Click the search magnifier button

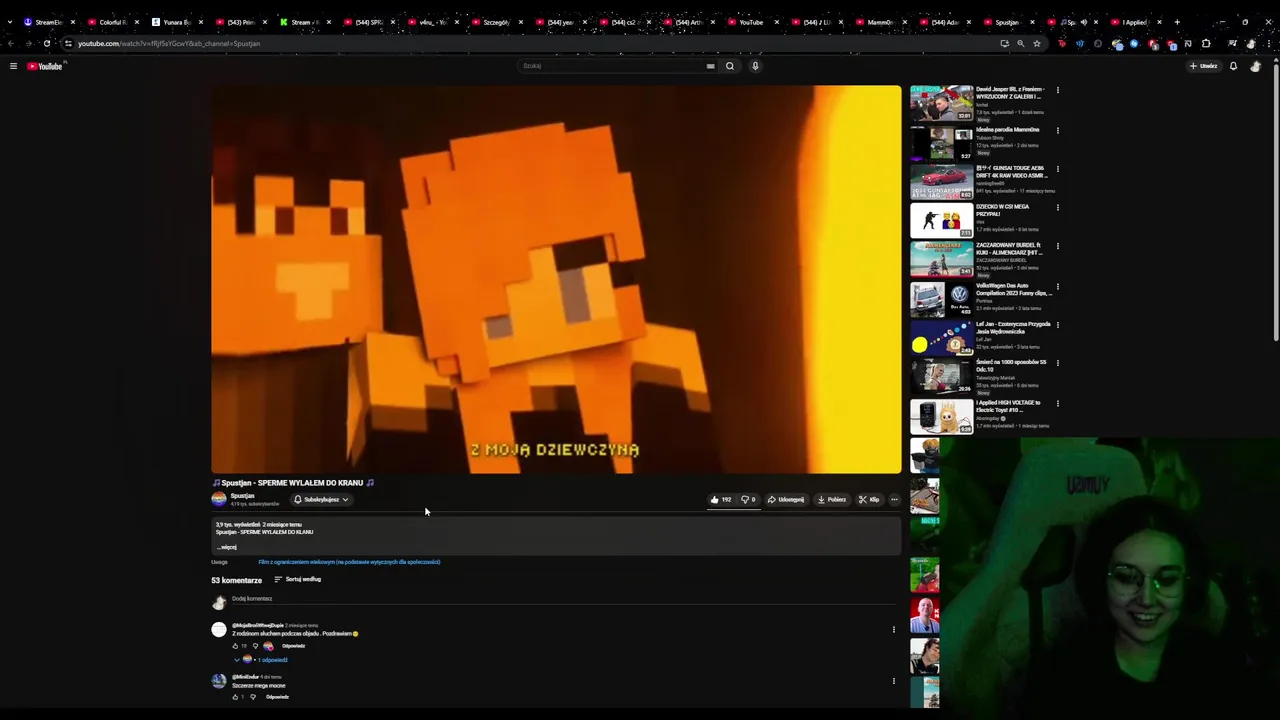pyautogui.click(x=730, y=66)
